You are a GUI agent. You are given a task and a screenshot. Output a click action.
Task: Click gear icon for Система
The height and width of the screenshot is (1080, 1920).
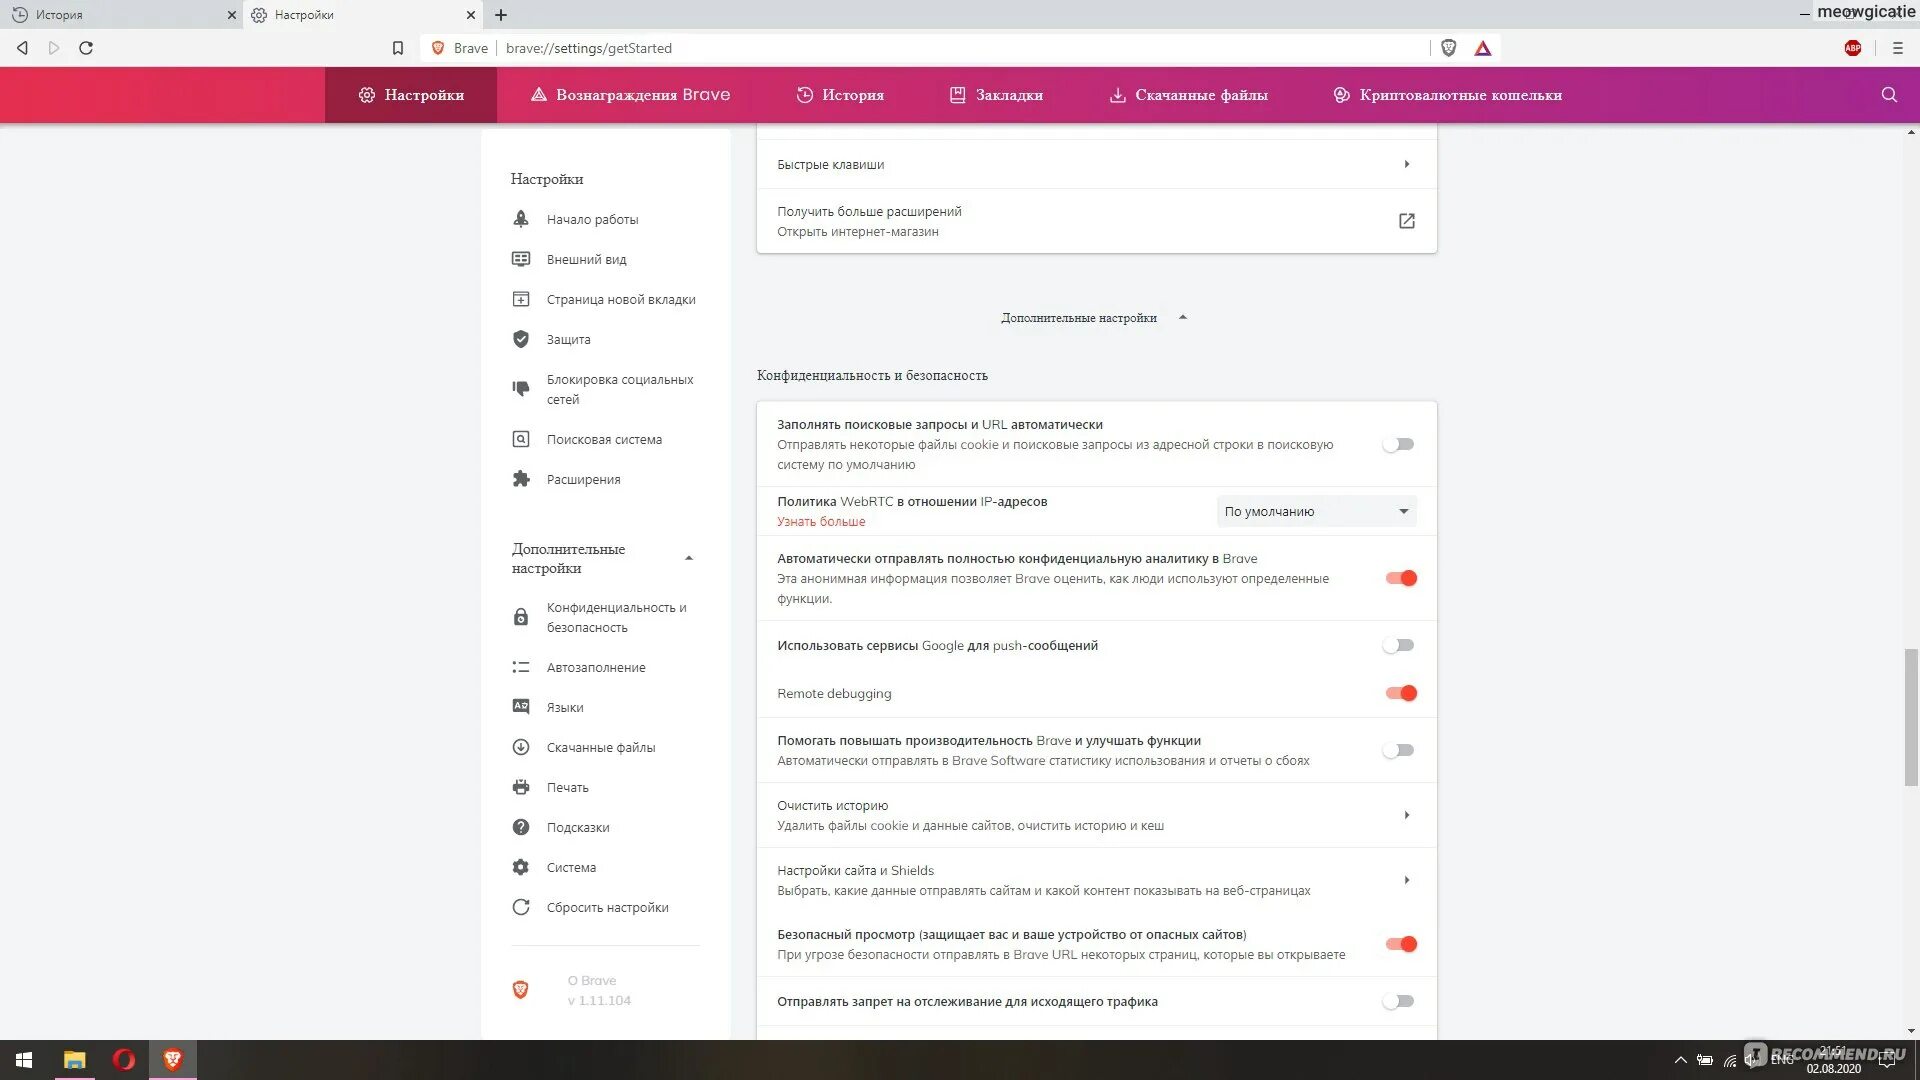pos(521,867)
